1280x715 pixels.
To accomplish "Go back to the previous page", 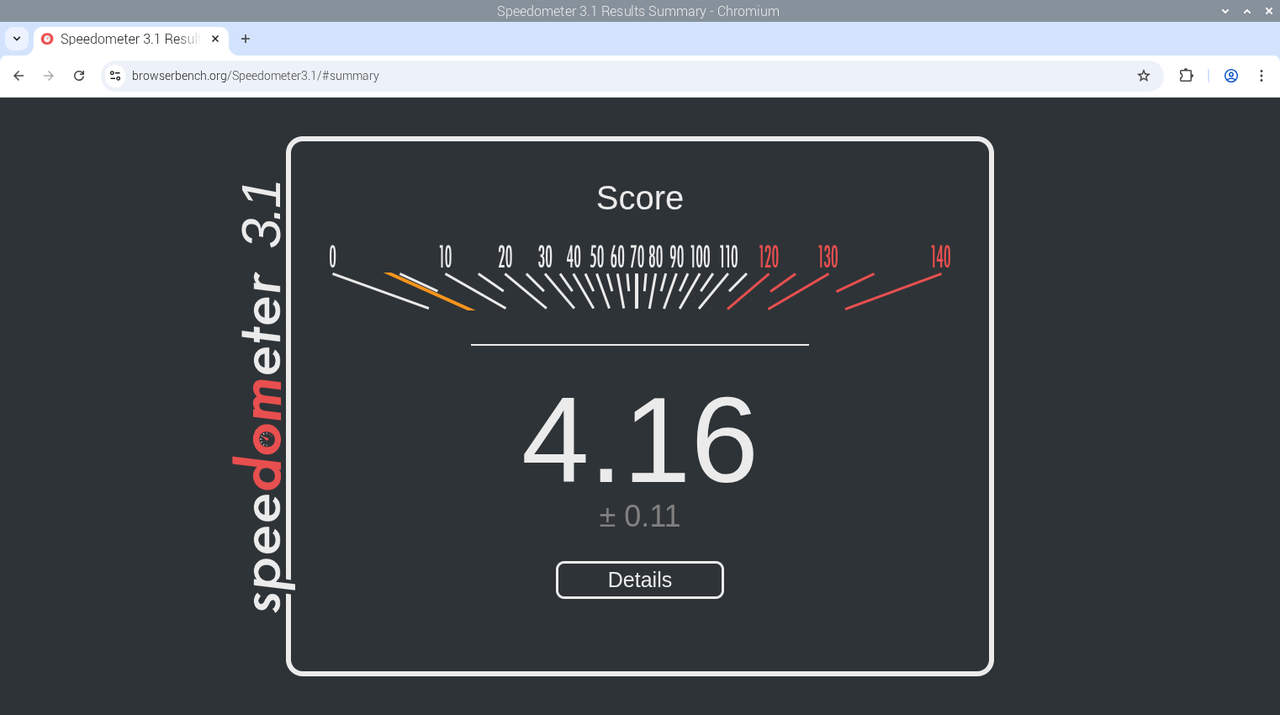I will (19, 76).
